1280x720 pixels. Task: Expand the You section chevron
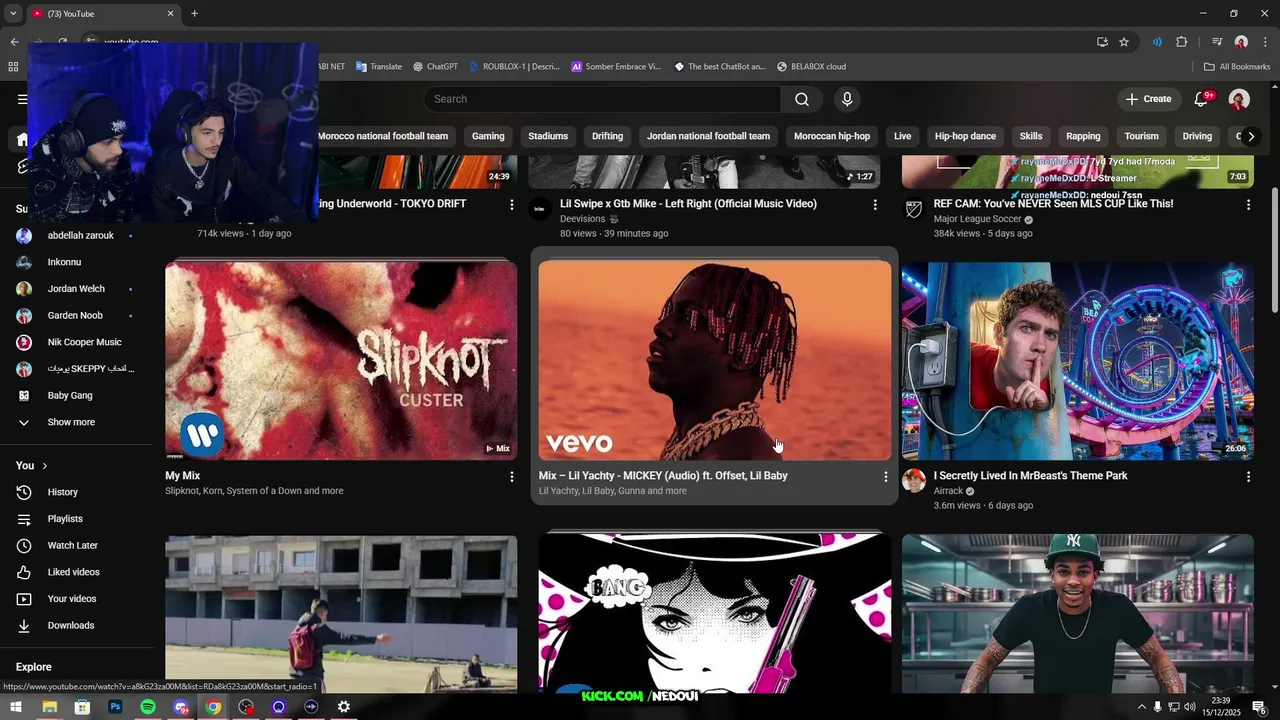[44, 466]
